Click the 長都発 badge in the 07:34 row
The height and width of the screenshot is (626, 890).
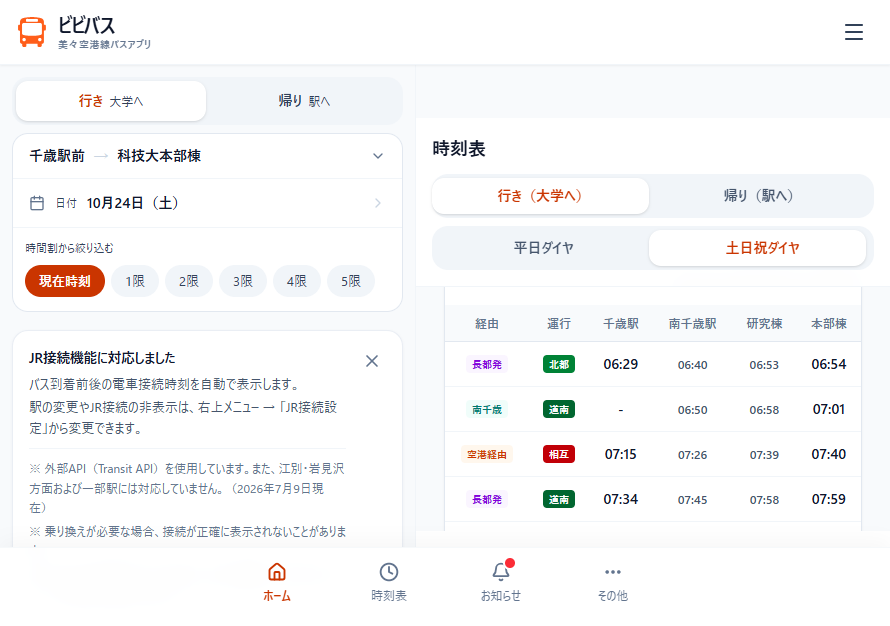[x=487, y=499]
